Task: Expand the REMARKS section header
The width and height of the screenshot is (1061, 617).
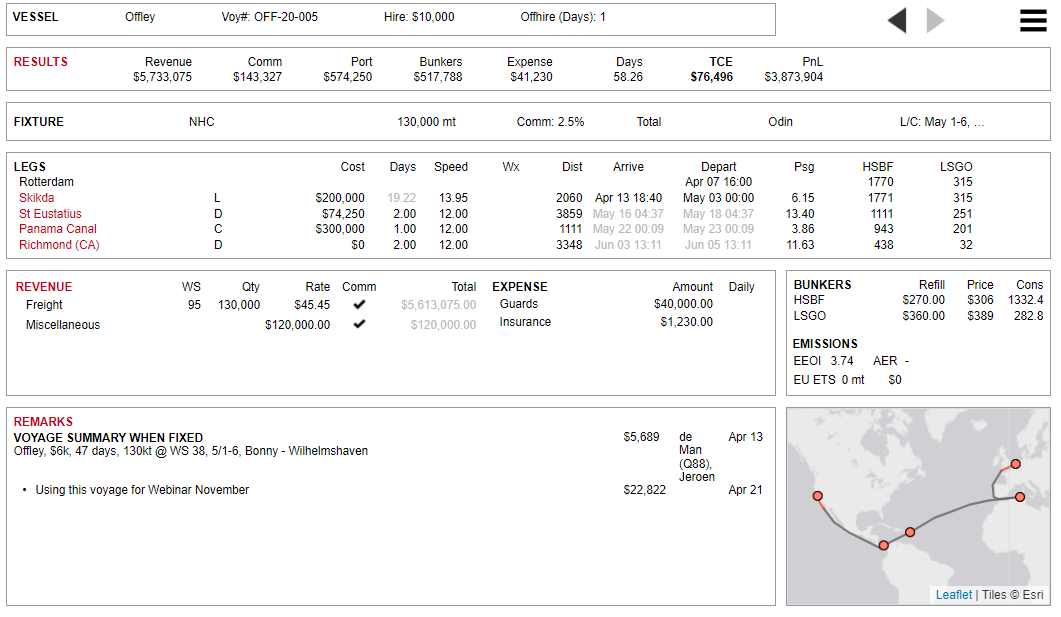Action: pyautogui.click(x=43, y=422)
